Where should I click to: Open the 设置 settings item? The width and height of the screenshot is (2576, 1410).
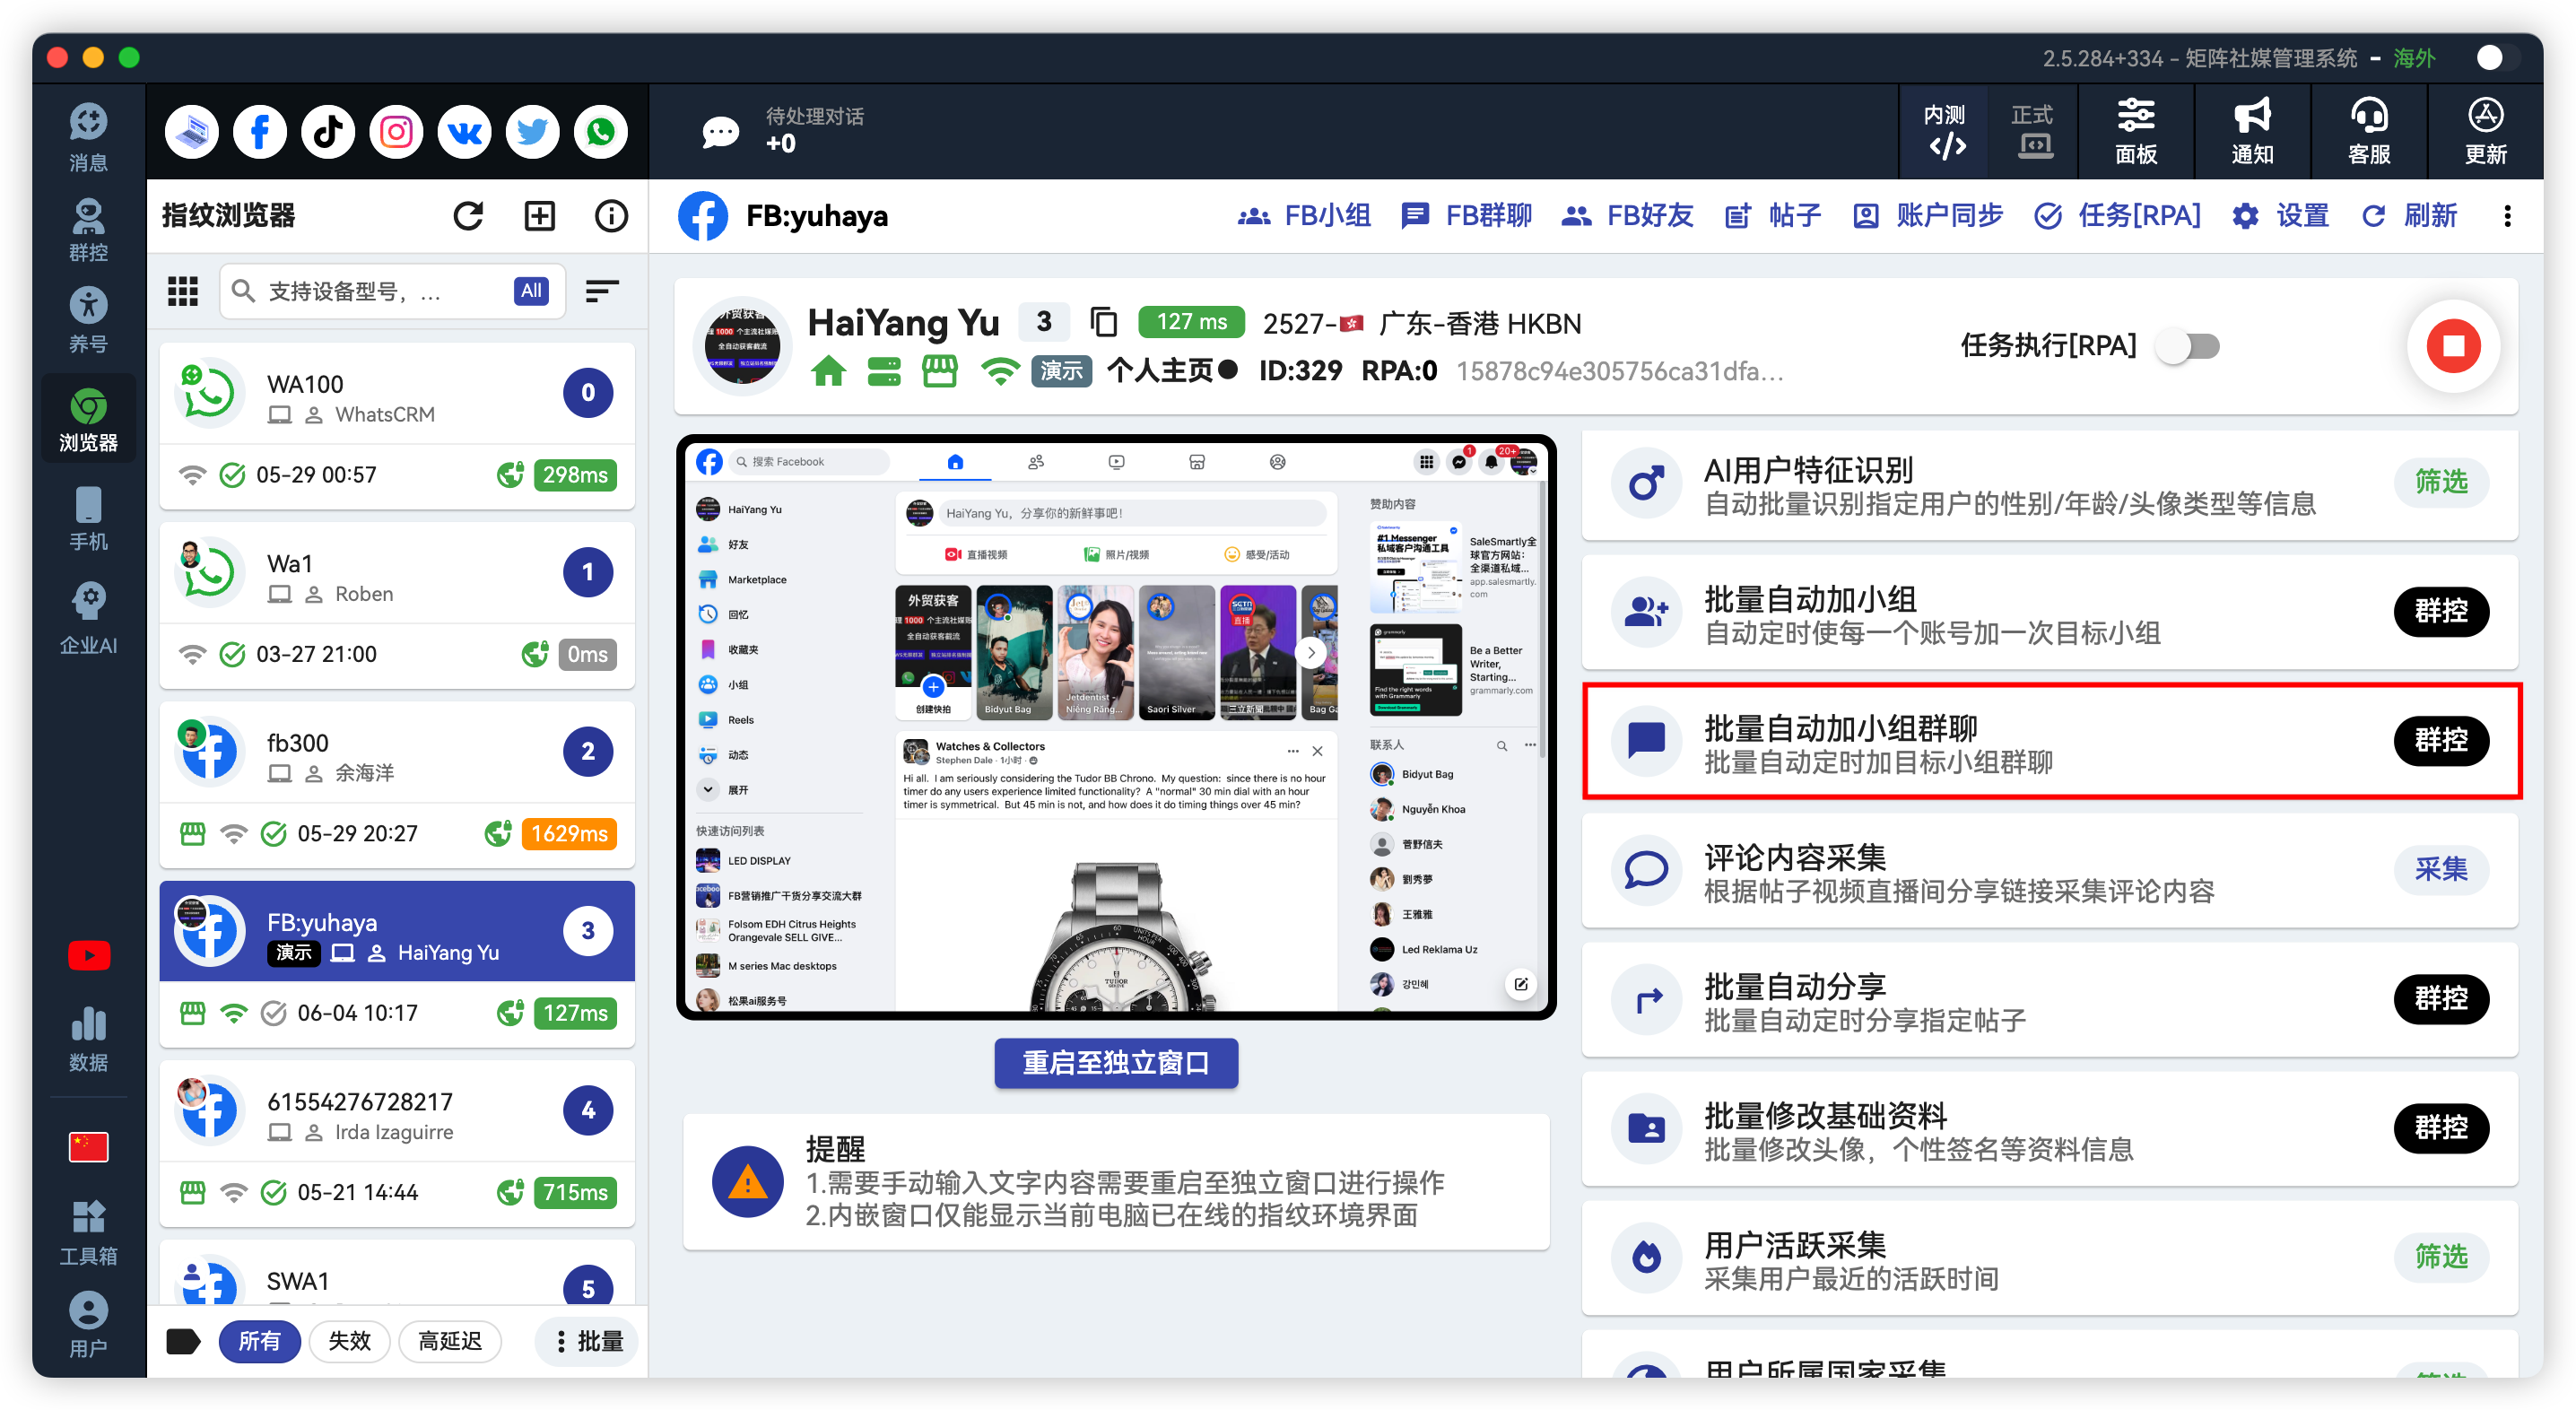[2280, 216]
